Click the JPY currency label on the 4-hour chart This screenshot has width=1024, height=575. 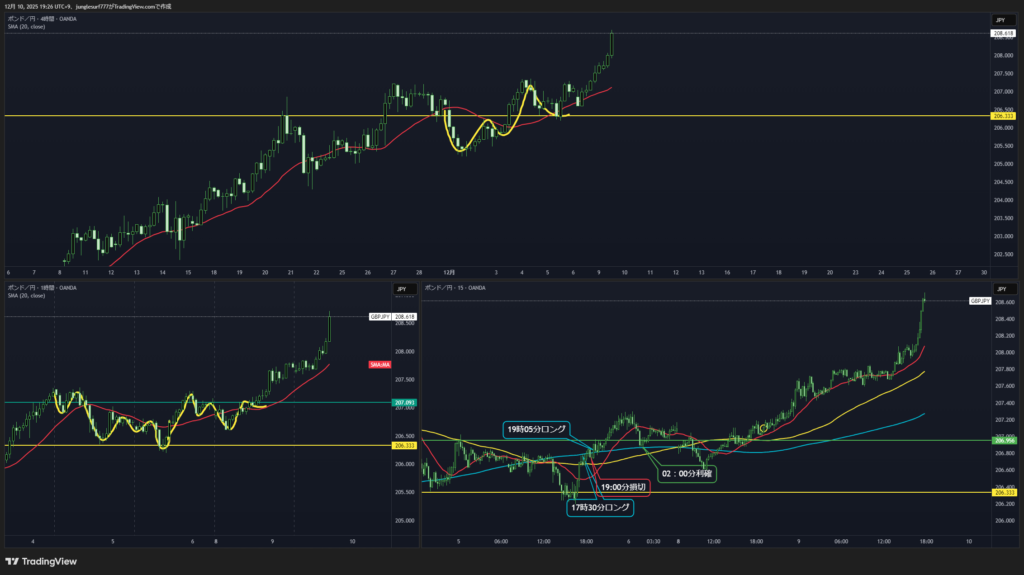(1001, 20)
